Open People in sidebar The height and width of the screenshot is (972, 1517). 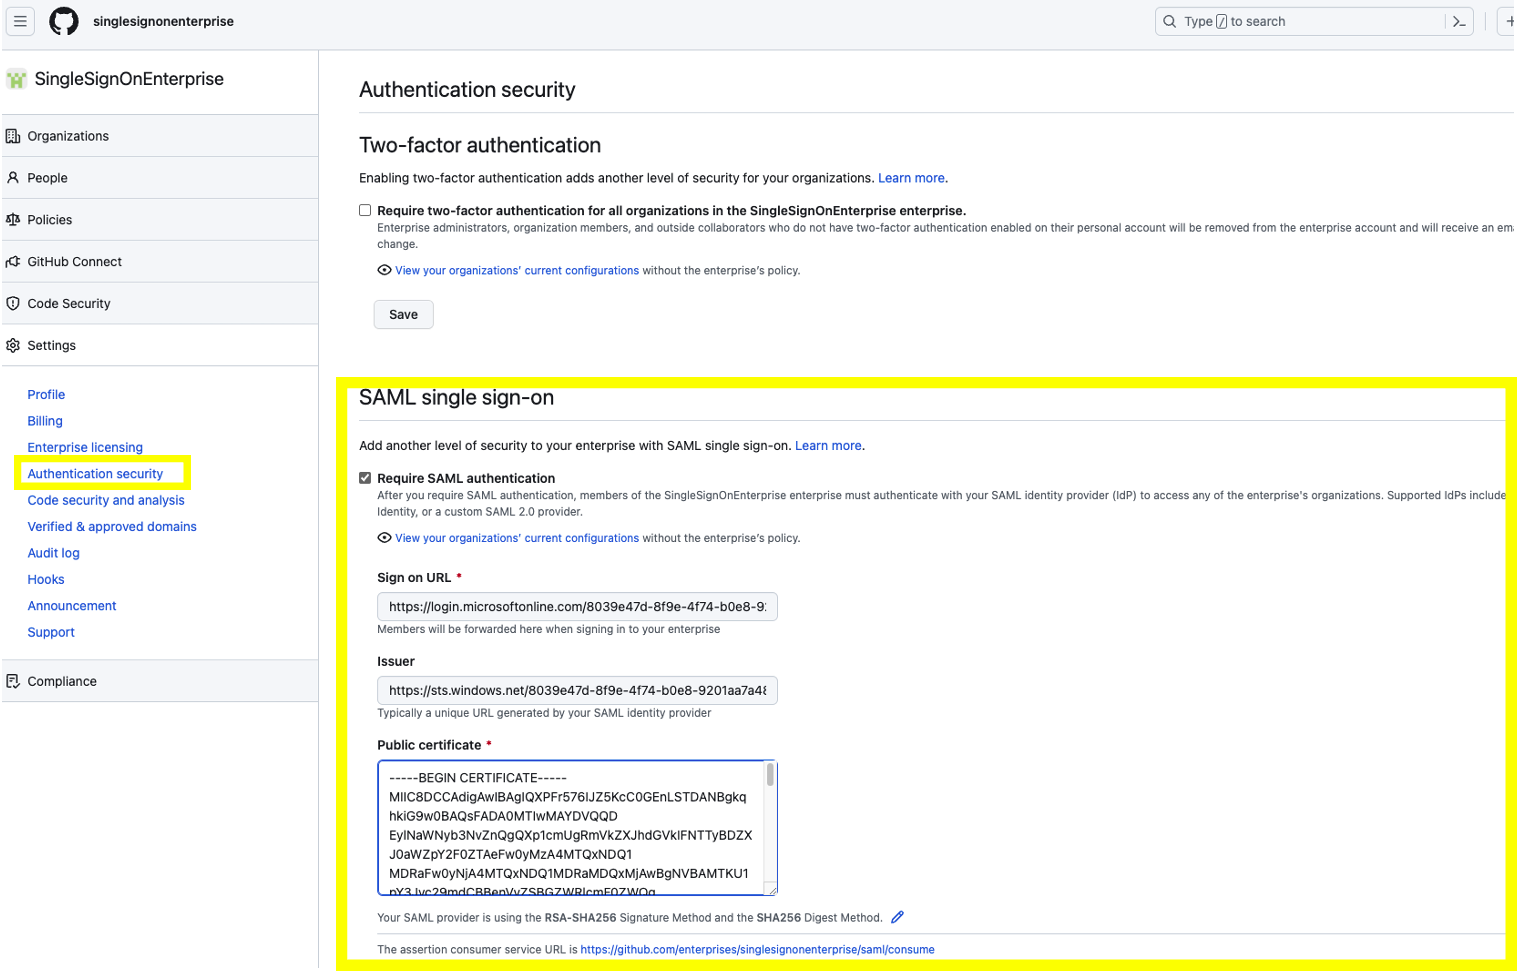coord(160,178)
